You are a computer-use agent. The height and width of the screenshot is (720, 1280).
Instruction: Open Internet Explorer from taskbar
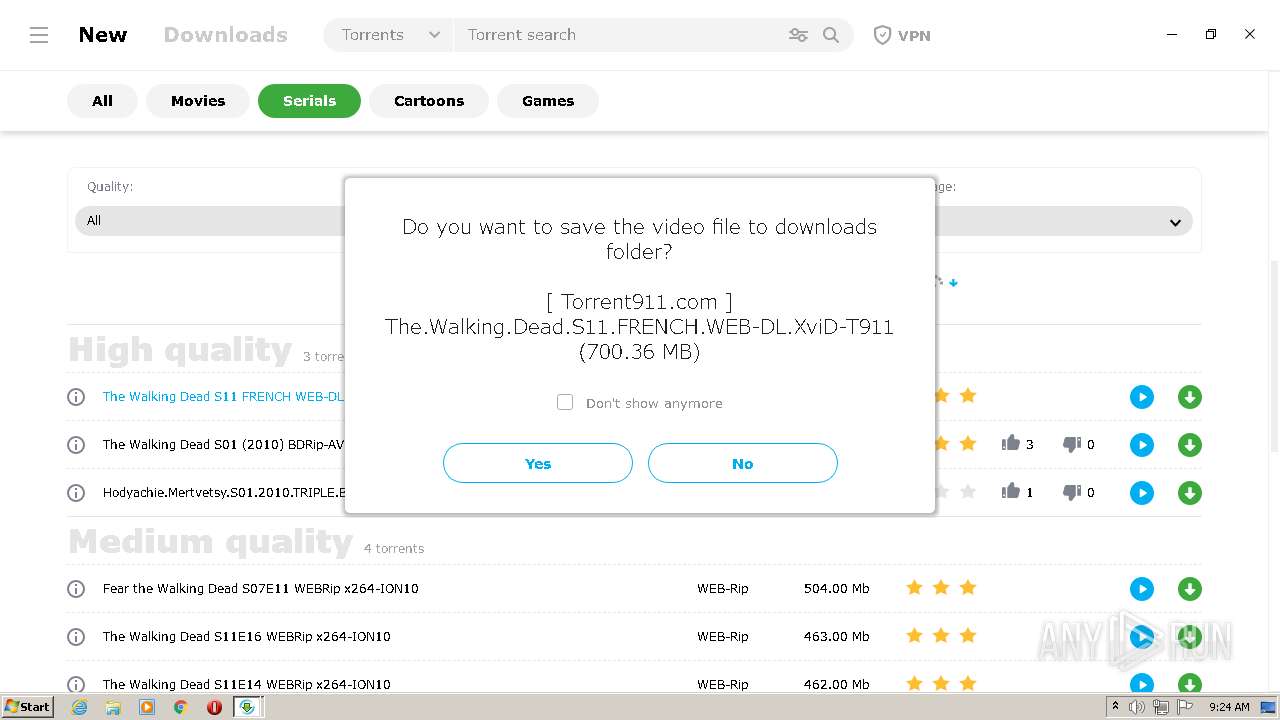[x=79, y=707]
